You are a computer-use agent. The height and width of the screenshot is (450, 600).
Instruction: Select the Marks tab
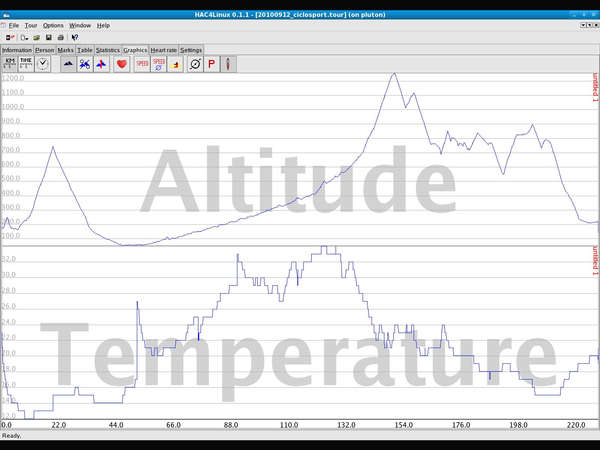pos(66,49)
